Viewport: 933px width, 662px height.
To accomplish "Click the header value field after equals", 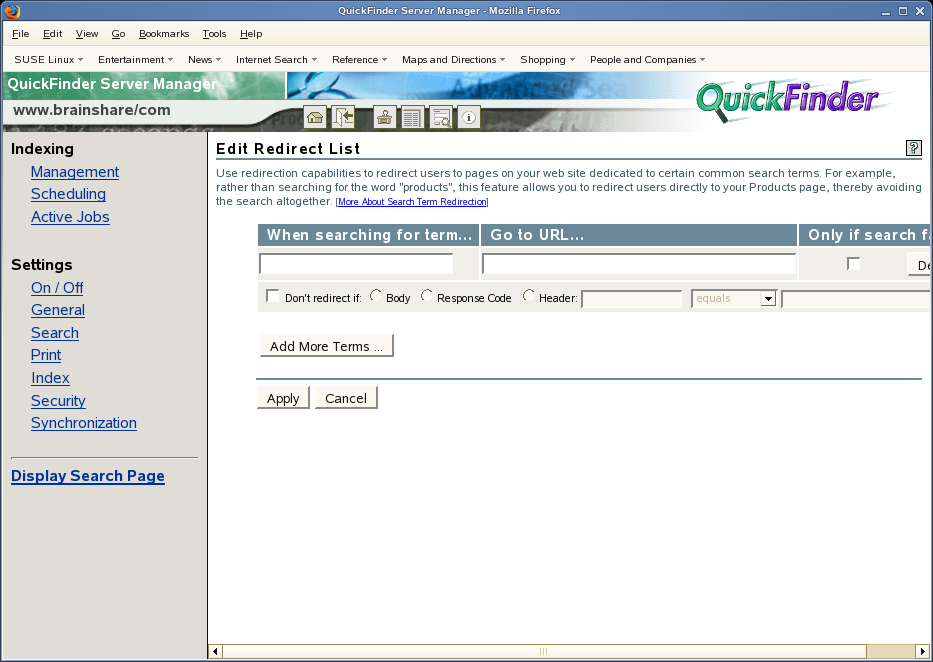I will coord(856,299).
